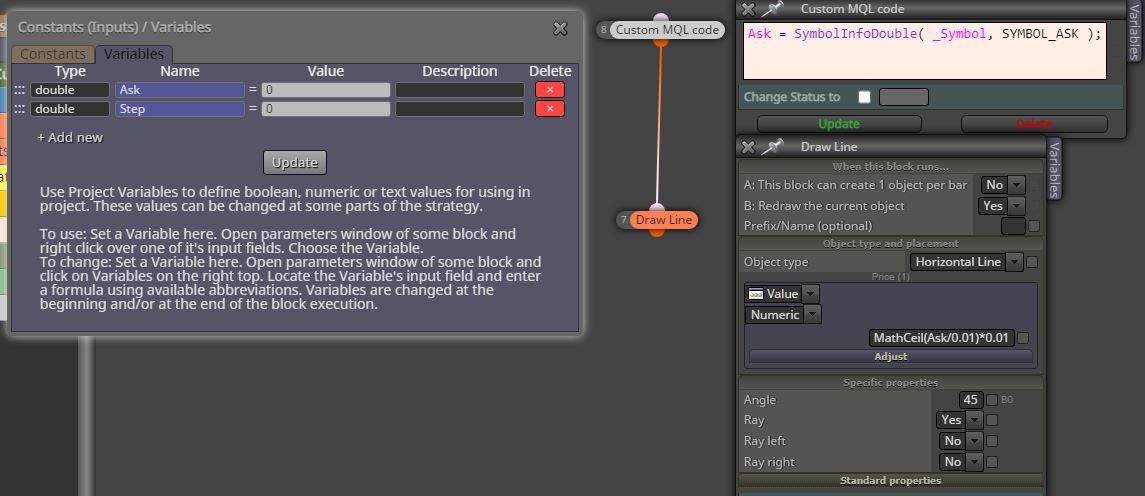Open the Ray Yes dropdown

(960, 420)
